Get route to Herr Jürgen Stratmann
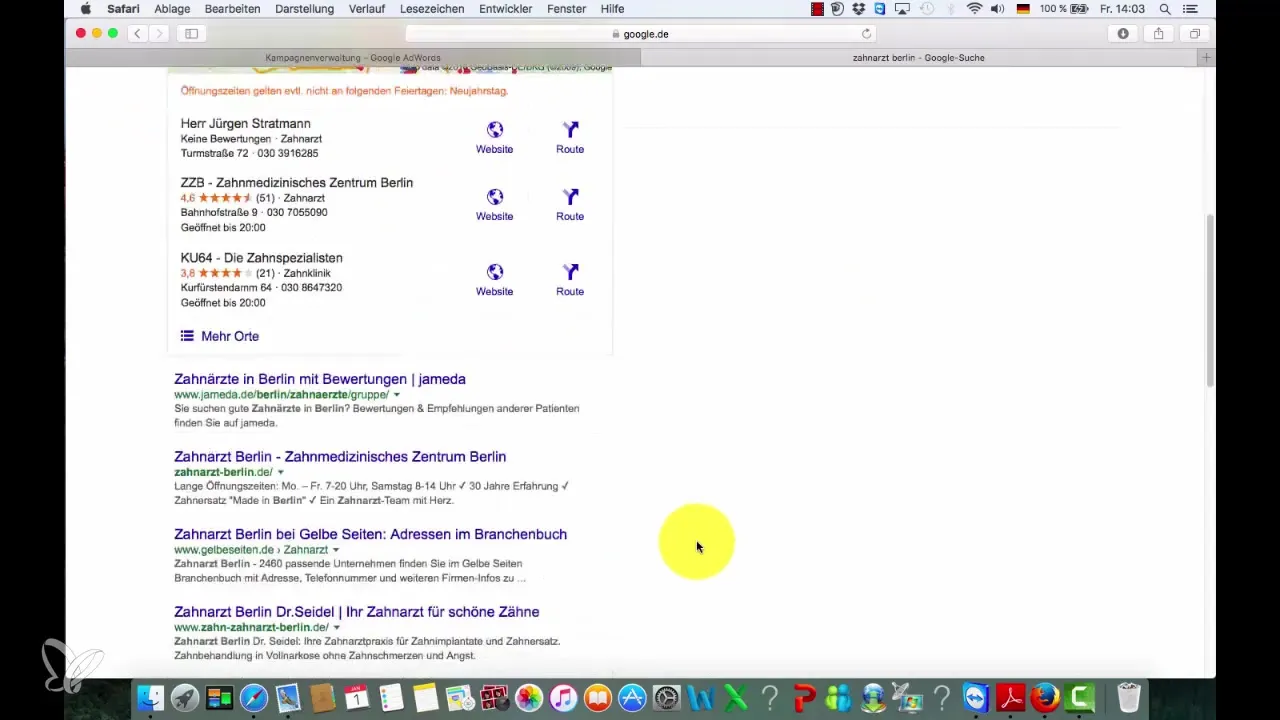 click(x=570, y=138)
